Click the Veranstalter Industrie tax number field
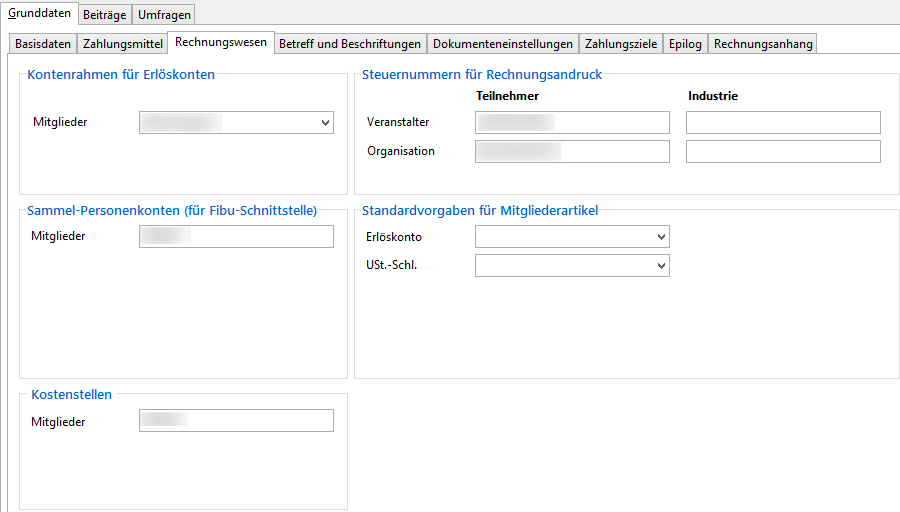Viewport: 900px width, 512px height. pos(783,122)
